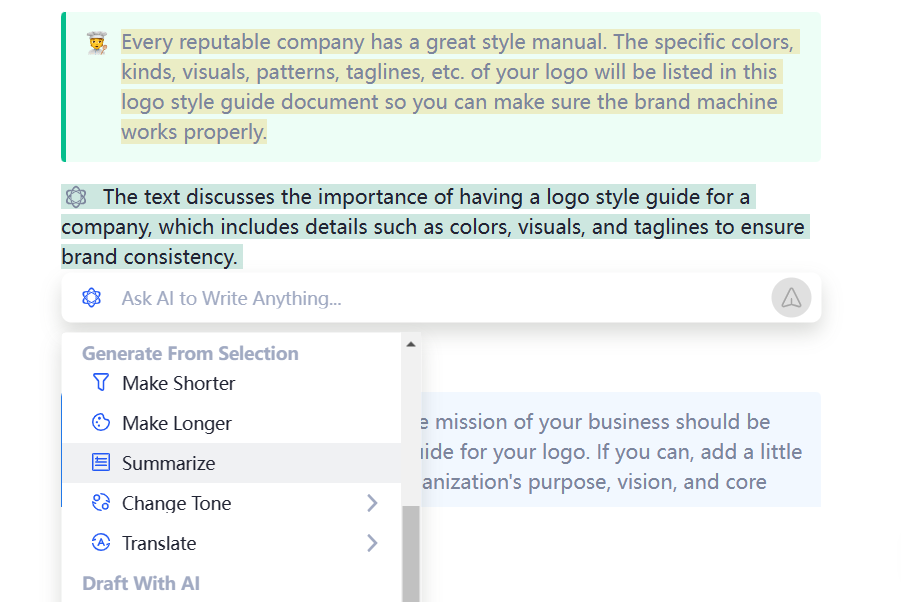Screen dimensions: 901x602
Task: Click the chef emoji in the green callout
Action: coord(97,43)
